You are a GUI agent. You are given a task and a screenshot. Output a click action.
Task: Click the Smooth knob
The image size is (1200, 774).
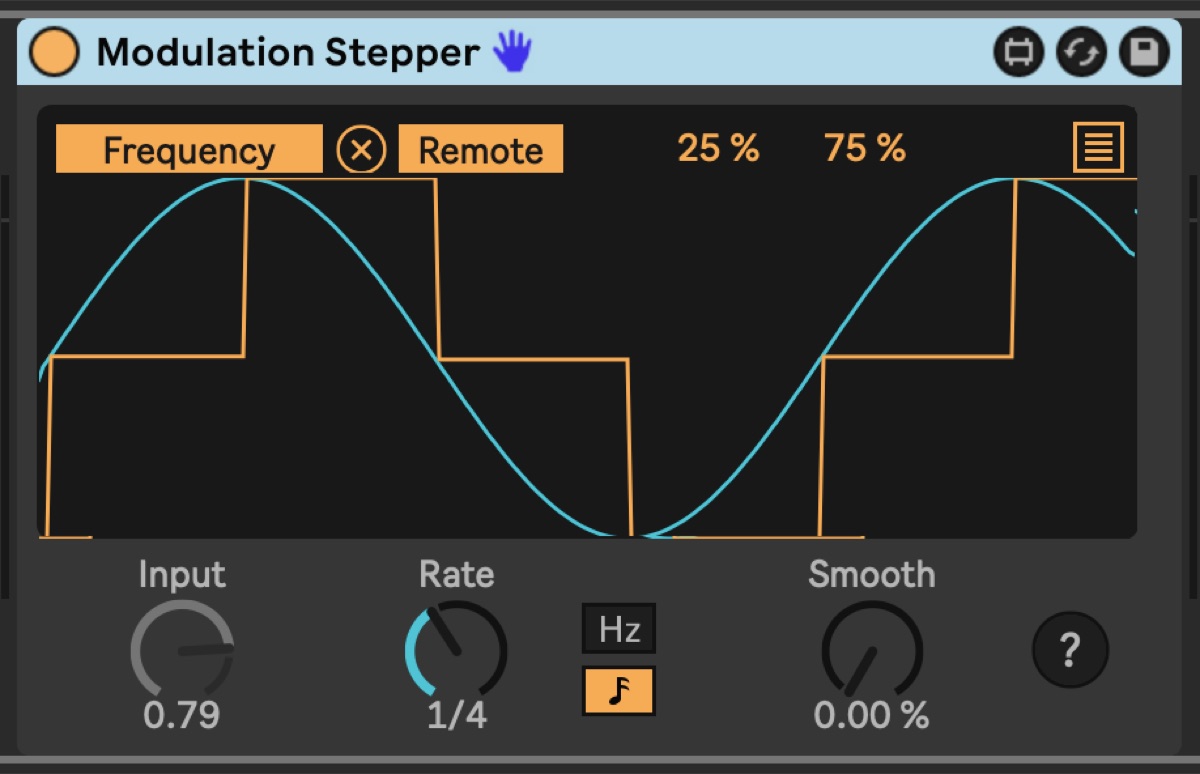coord(872,650)
